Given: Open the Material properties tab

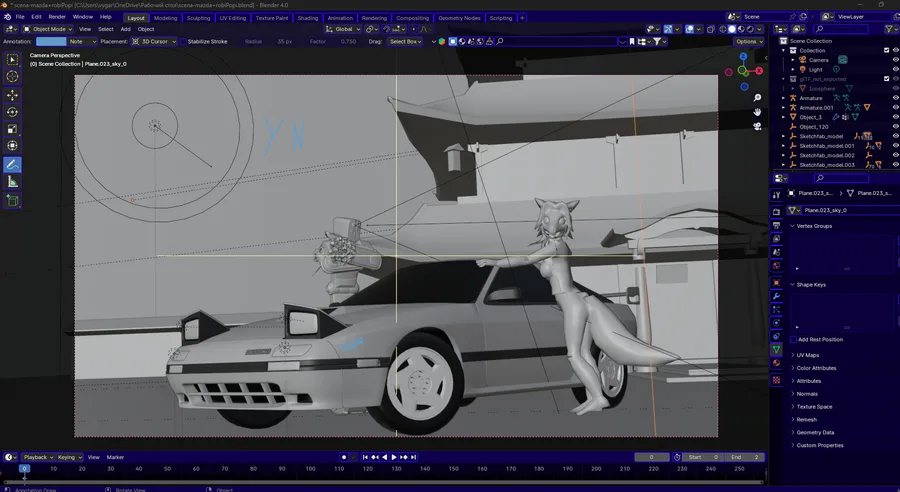Looking at the screenshot, I should (776, 363).
